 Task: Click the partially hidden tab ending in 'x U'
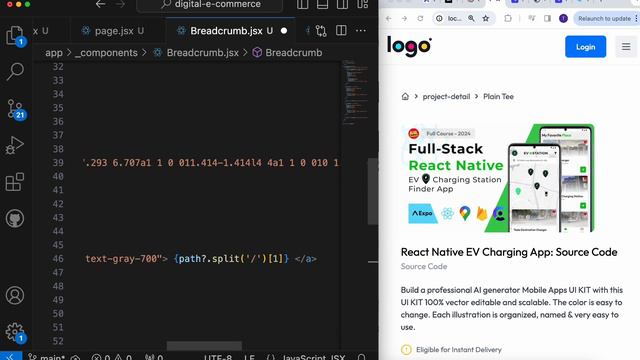click(x=40, y=31)
